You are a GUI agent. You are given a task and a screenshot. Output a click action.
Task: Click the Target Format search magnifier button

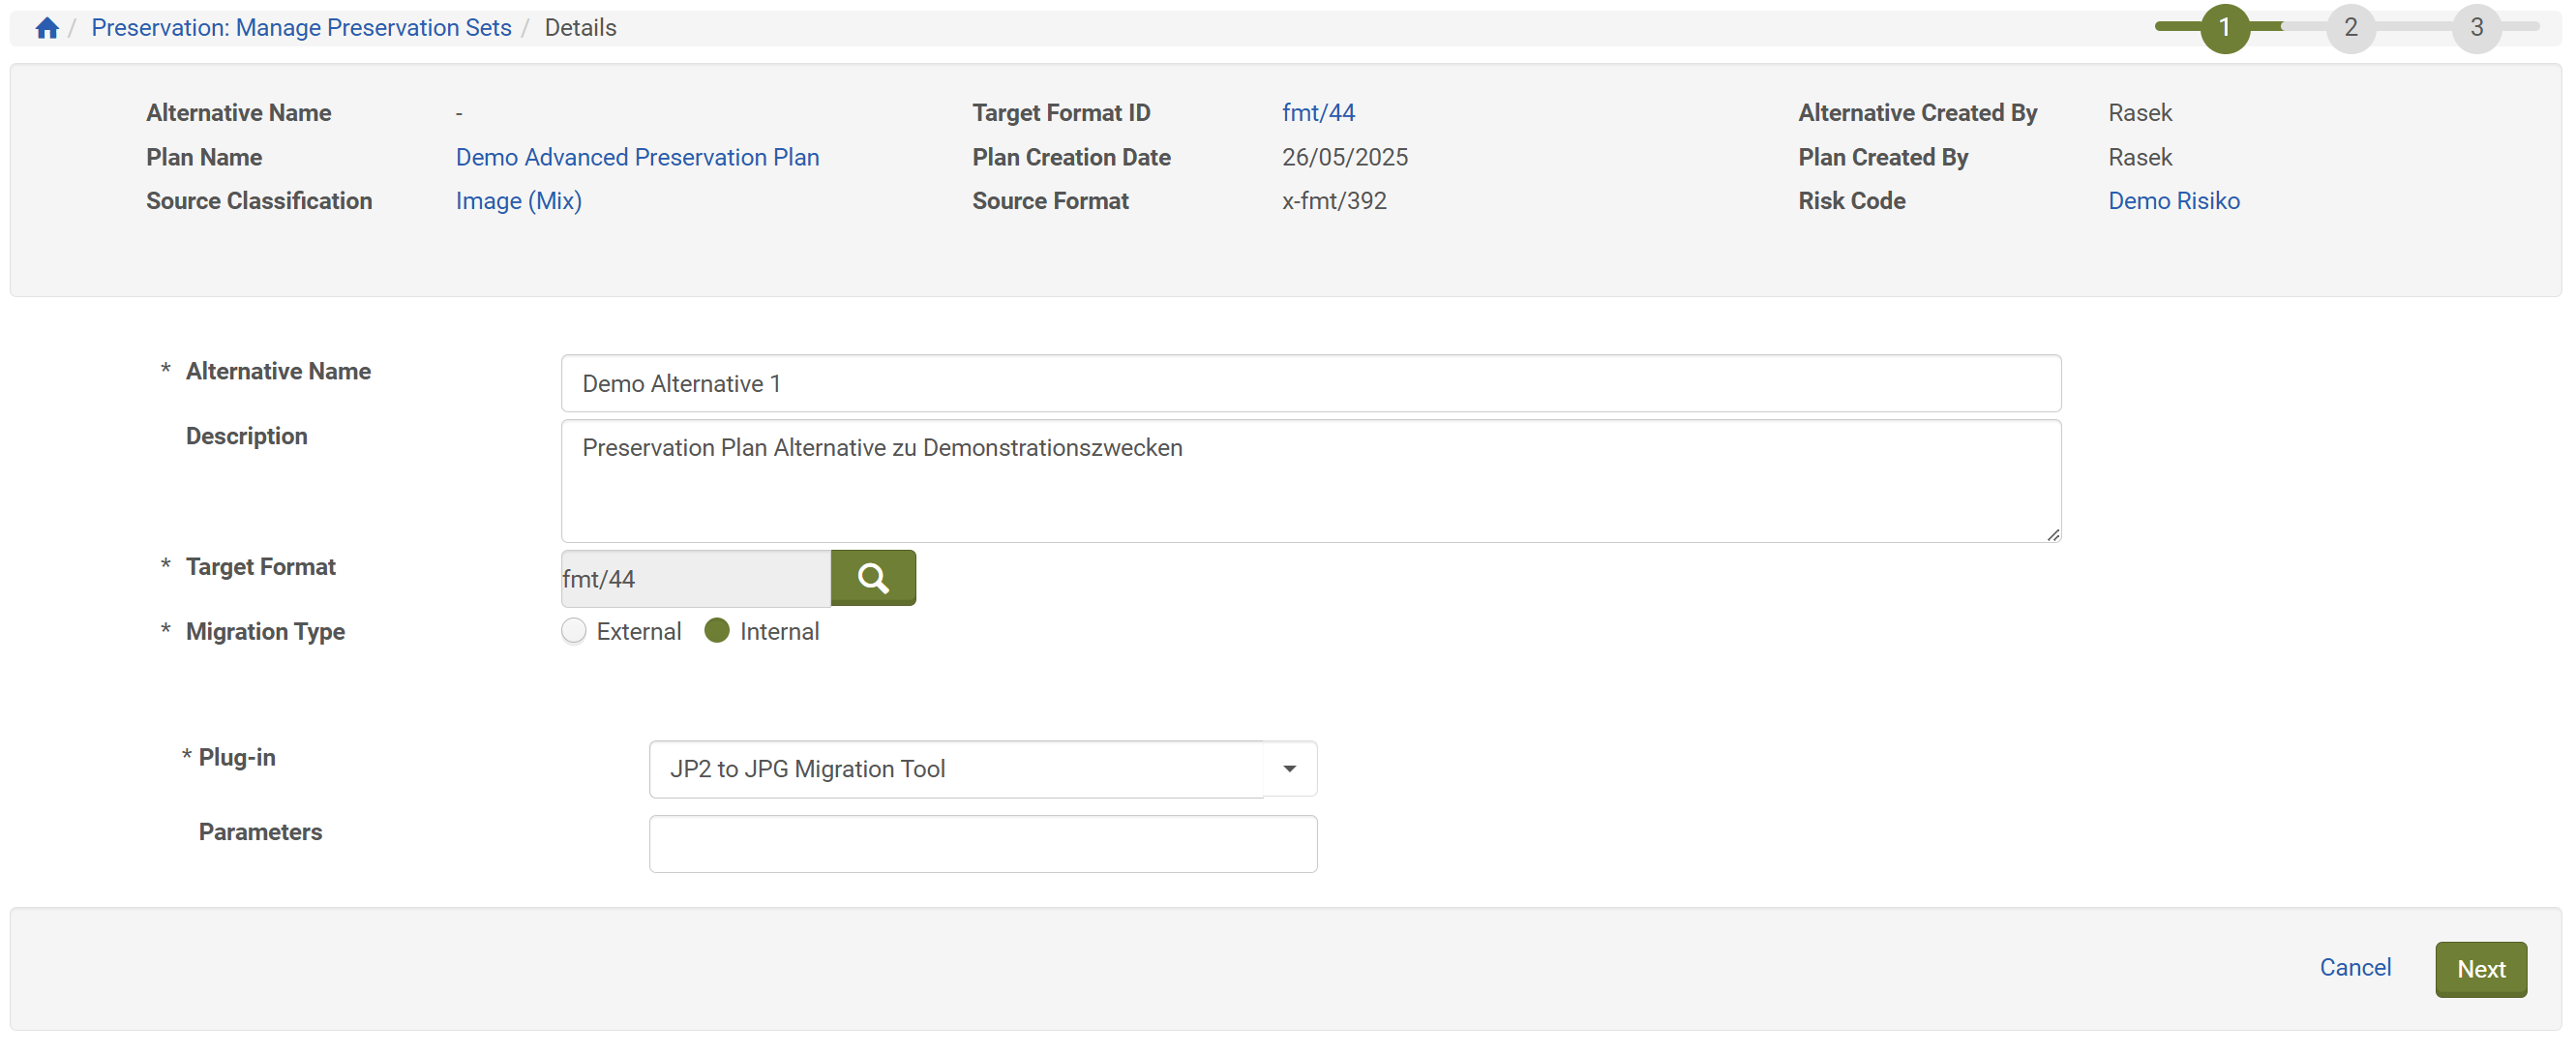pyautogui.click(x=872, y=578)
